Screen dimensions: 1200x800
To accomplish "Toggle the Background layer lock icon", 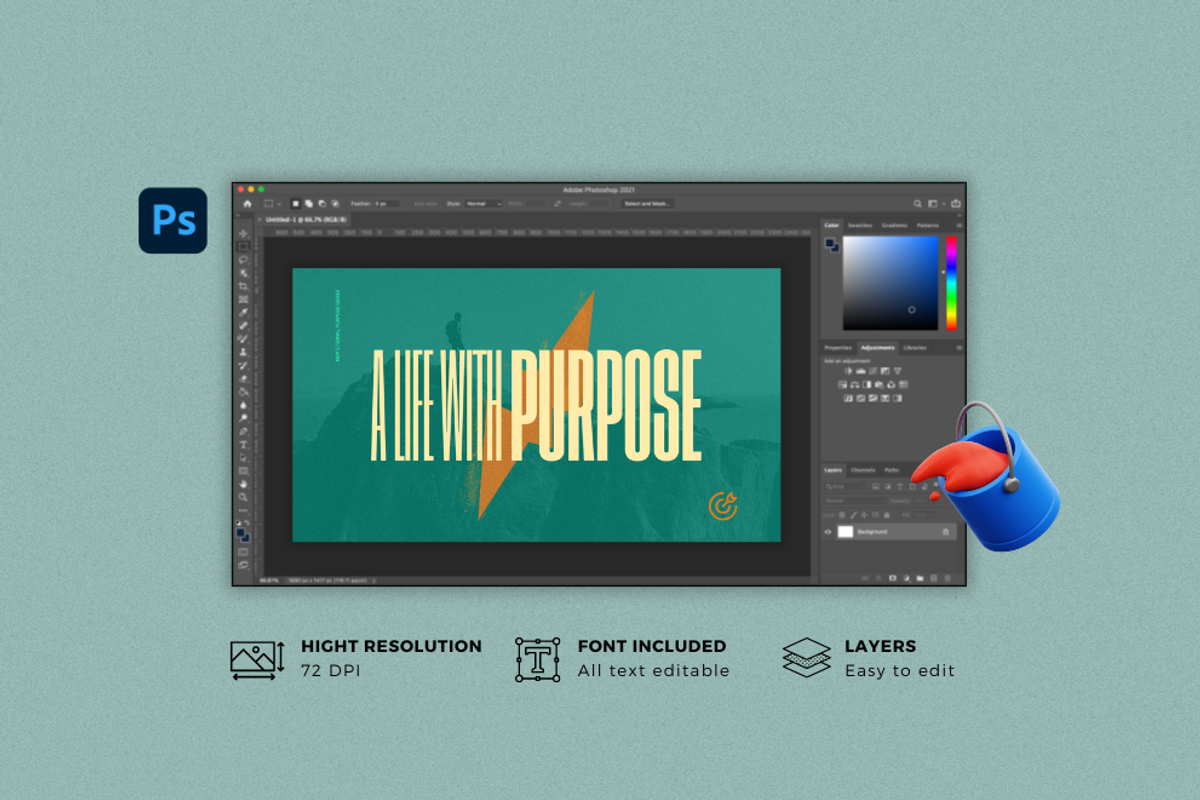I will [946, 532].
